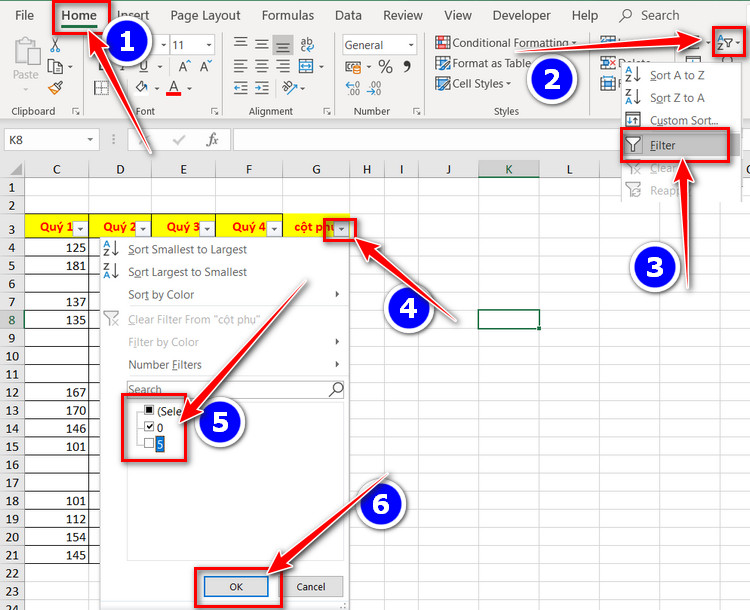Click Merge & Center icon
The width and height of the screenshot is (750, 610).
306,66
